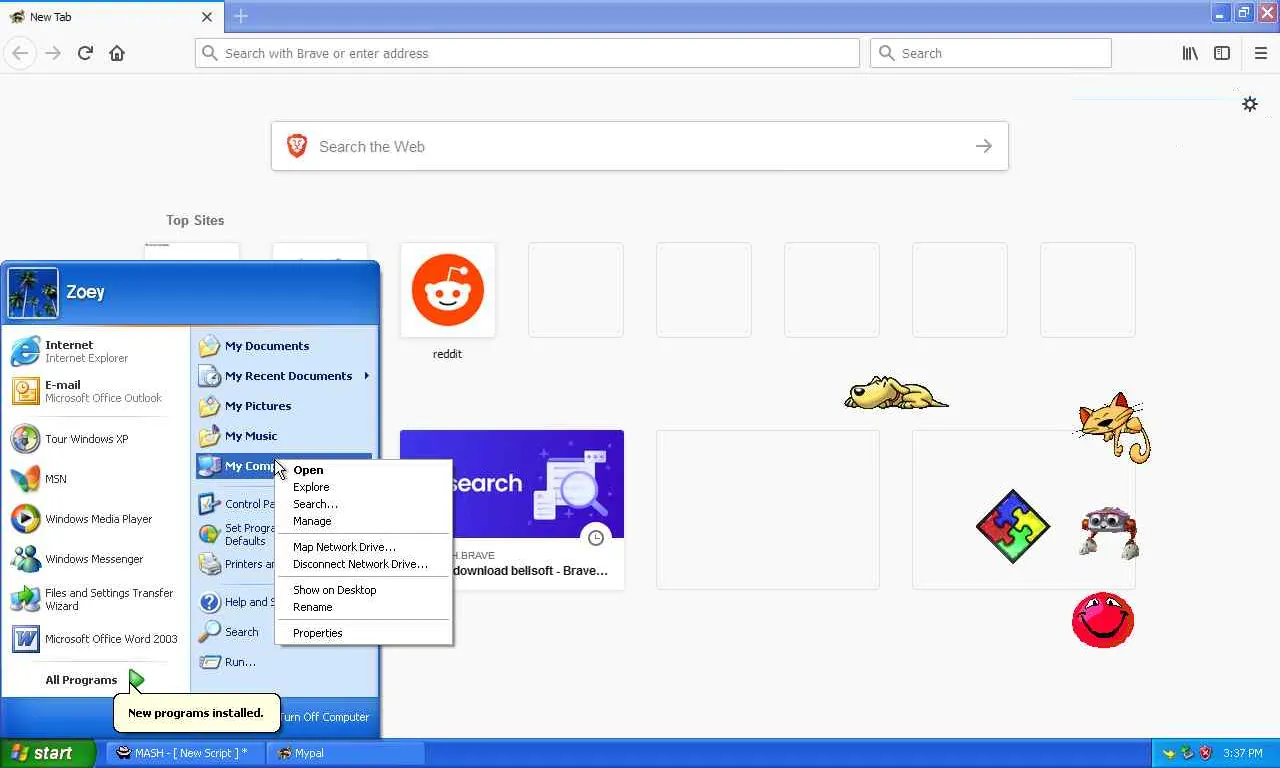This screenshot has width=1280, height=768.
Task: Choose Explore in the context menu
Action: click(364, 487)
